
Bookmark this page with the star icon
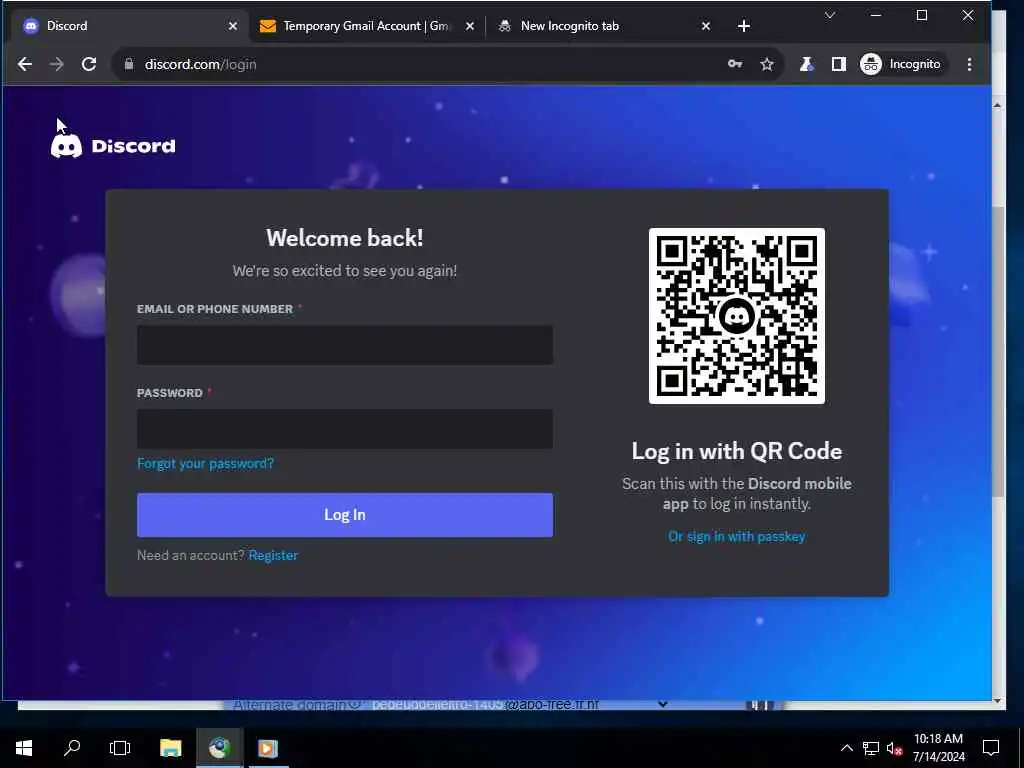point(767,64)
